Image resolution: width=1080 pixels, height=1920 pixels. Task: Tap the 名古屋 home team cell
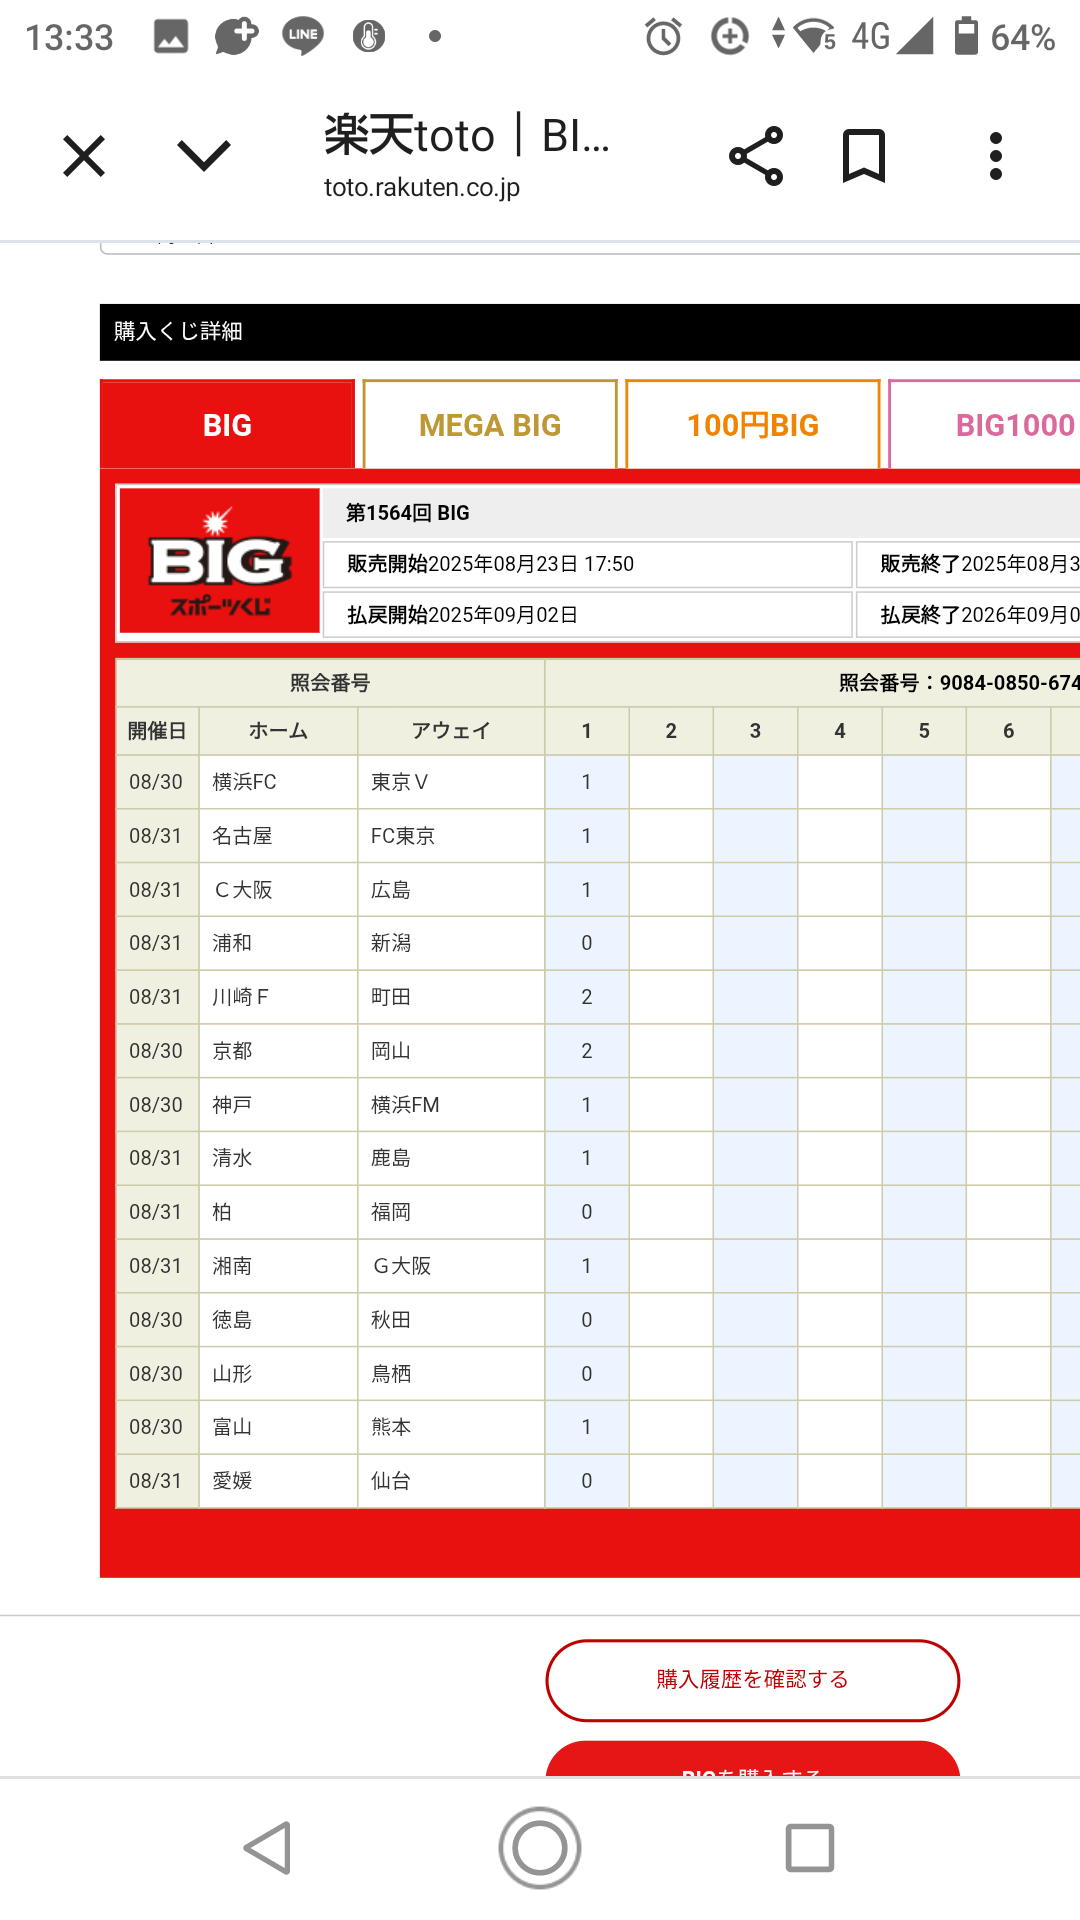click(278, 836)
